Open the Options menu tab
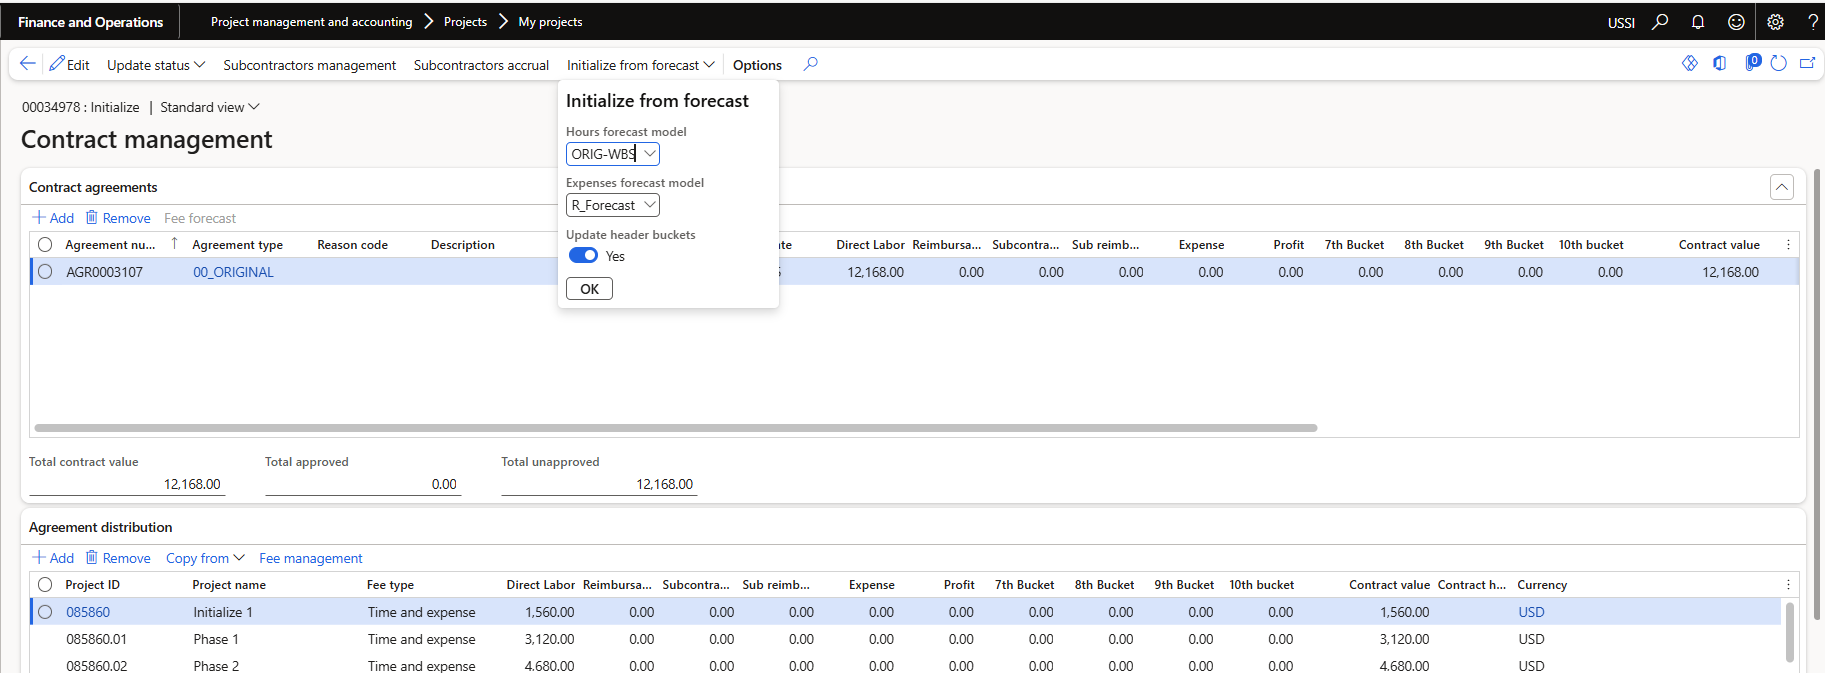Viewport: 1825px width, 673px height. point(757,65)
